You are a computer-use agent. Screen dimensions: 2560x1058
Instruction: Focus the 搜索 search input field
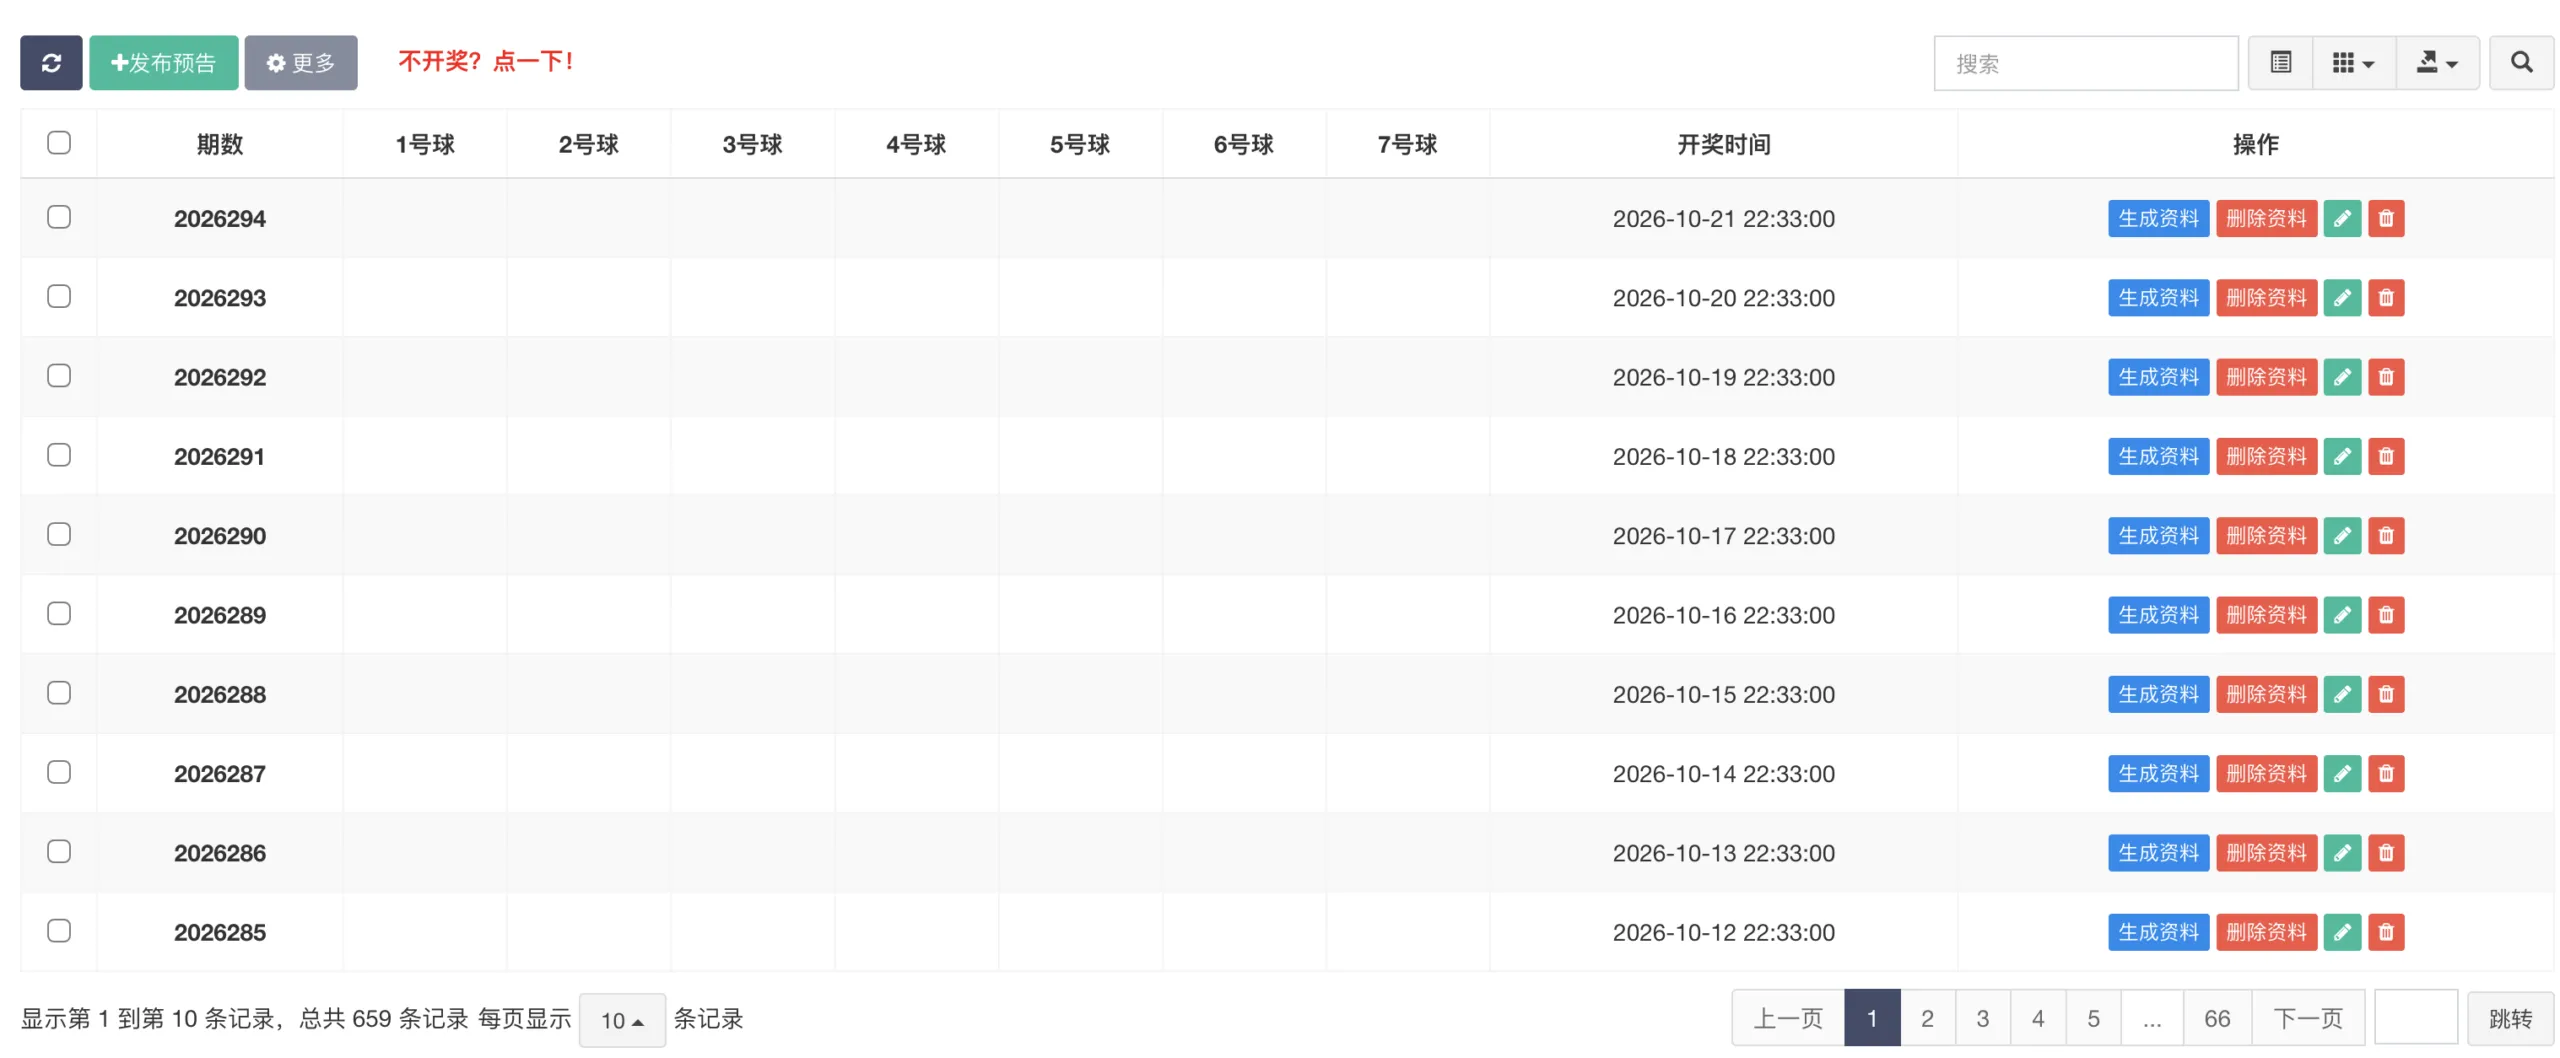click(2085, 63)
